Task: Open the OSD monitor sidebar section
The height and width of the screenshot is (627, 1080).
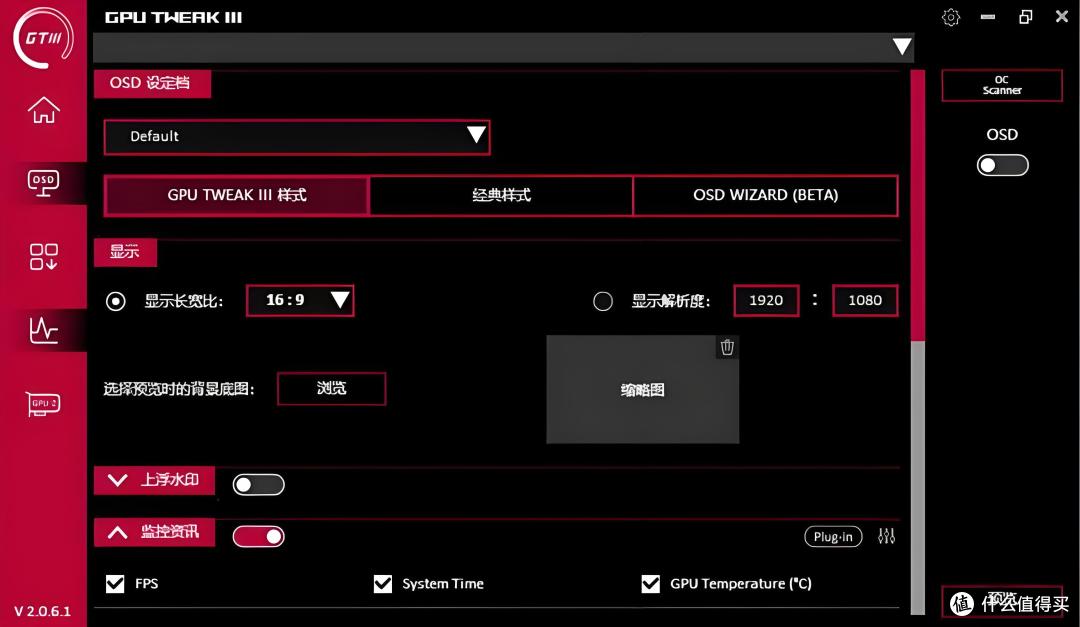Action: click(43, 183)
